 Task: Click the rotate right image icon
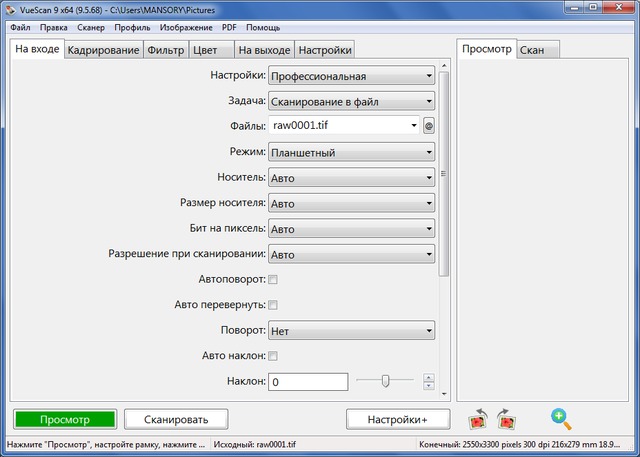pos(507,419)
